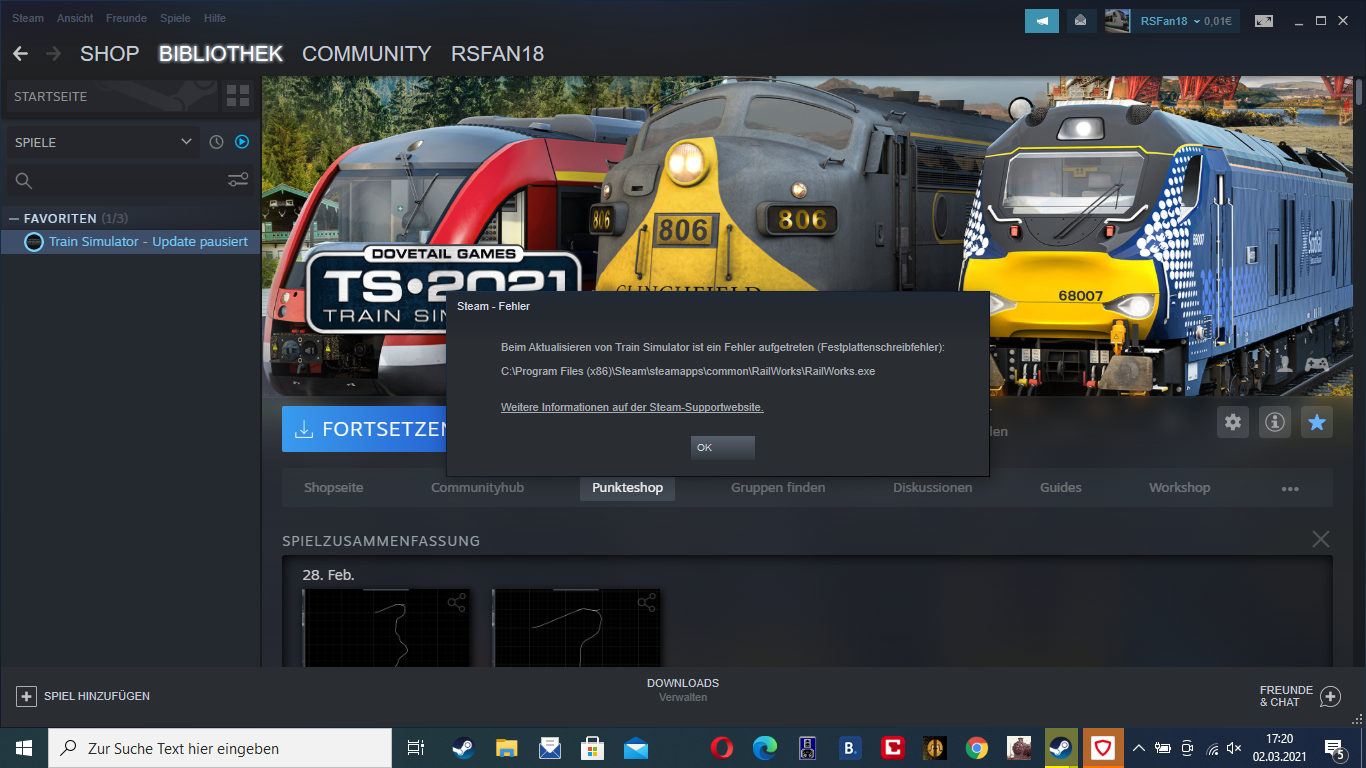Click the megaphone announcements icon

pyautogui.click(x=1042, y=20)
